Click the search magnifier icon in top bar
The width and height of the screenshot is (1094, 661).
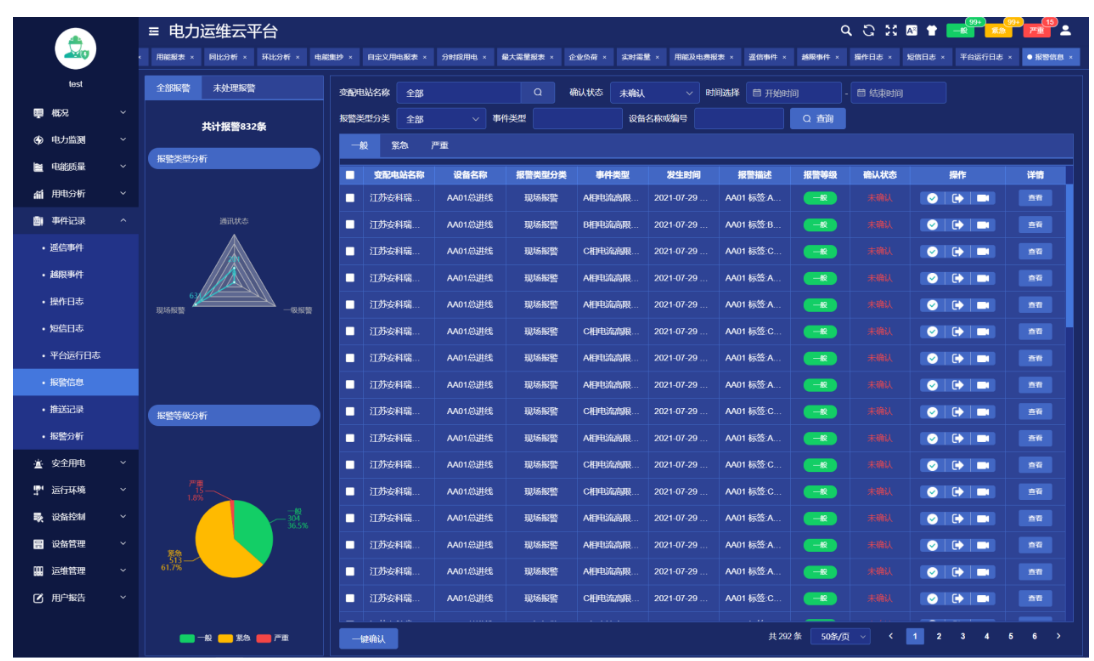click(x=846, y=31)
